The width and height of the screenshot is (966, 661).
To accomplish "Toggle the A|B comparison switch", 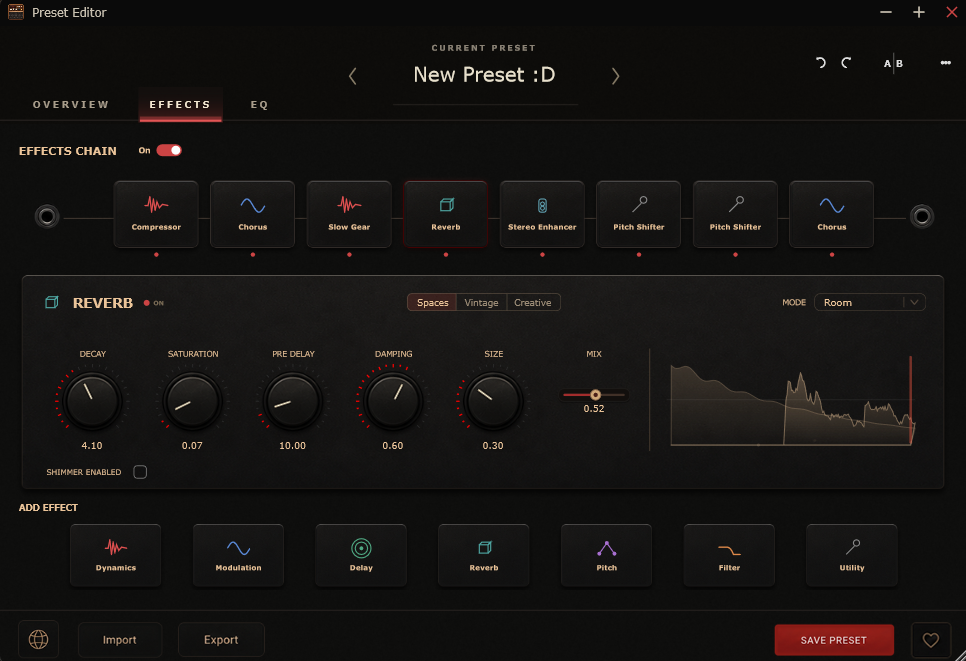I will point(893,63).
